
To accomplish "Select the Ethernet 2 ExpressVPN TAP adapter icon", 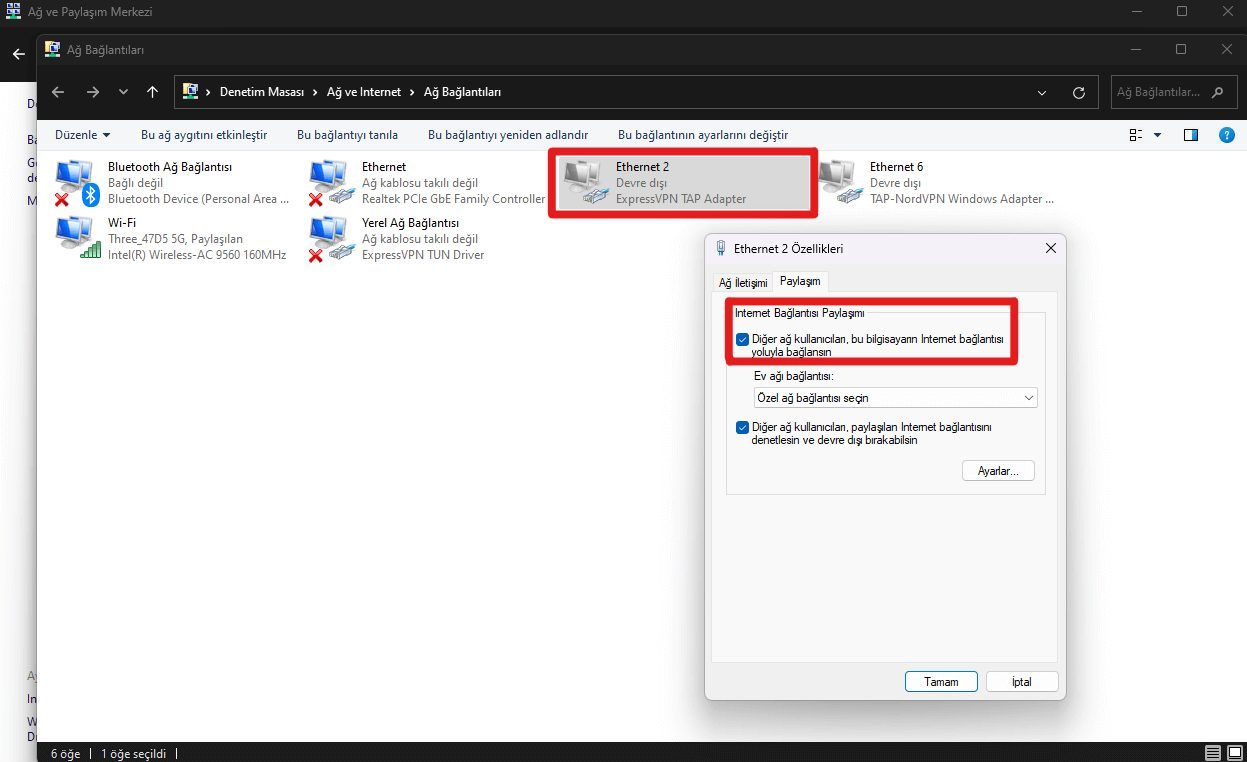I will tap(586, 183).
